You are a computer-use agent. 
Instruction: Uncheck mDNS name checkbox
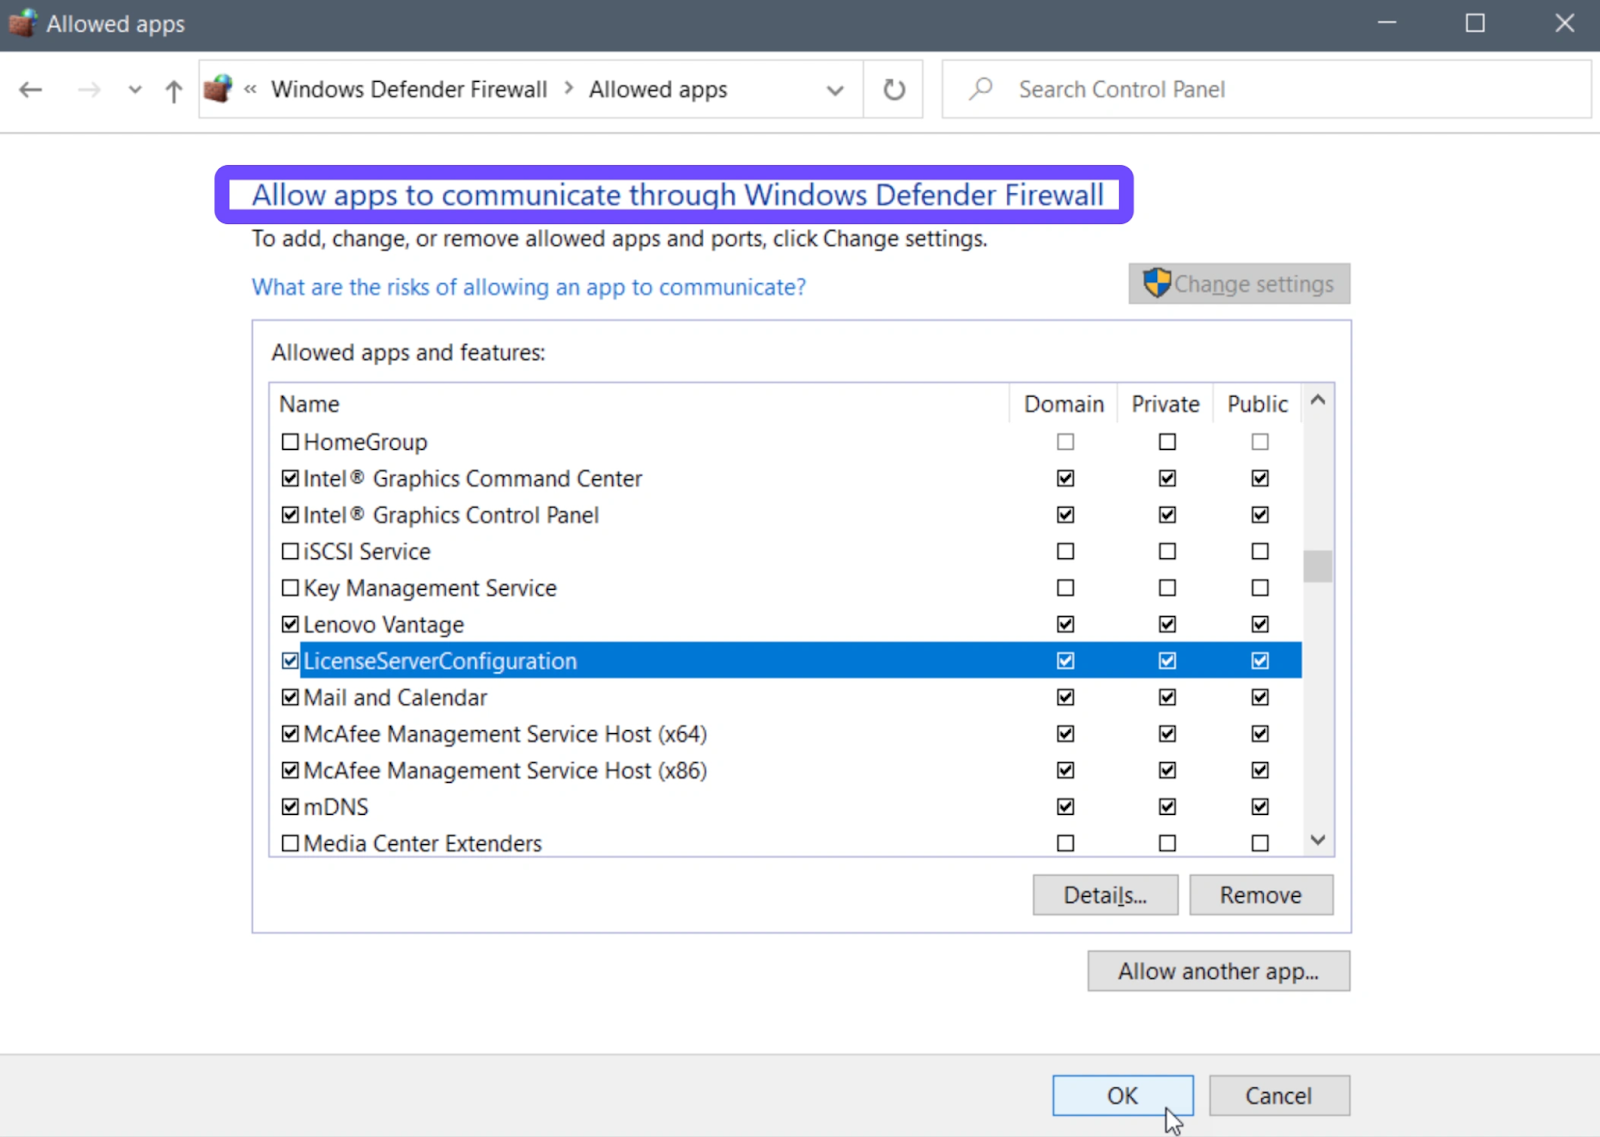pos(290,806)
